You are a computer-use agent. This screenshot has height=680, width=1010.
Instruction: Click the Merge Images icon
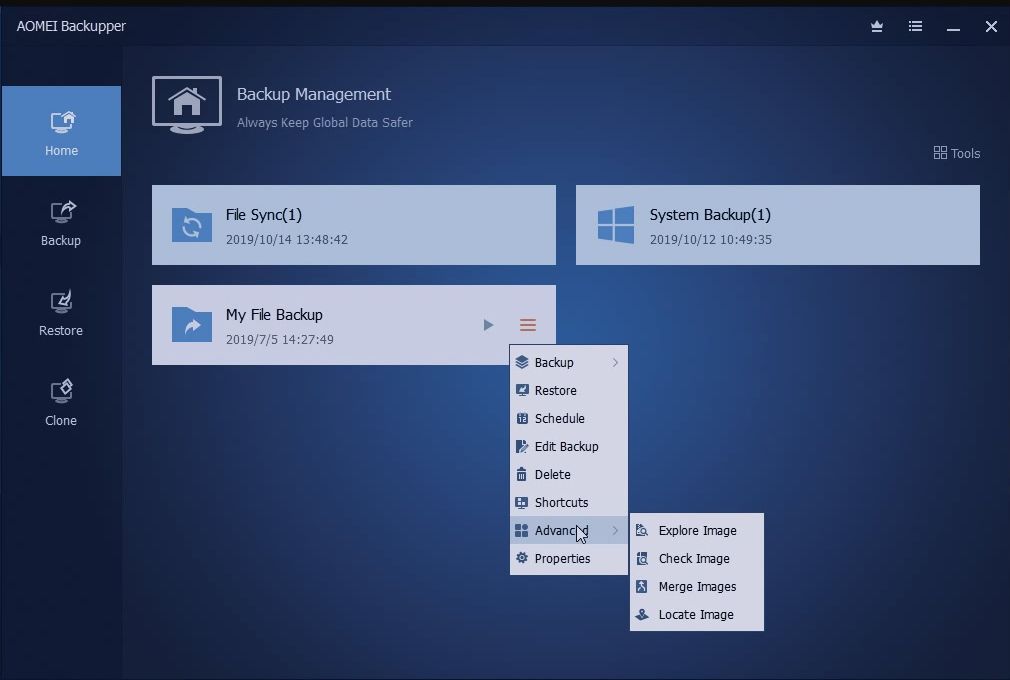click(x=642, y=587)
